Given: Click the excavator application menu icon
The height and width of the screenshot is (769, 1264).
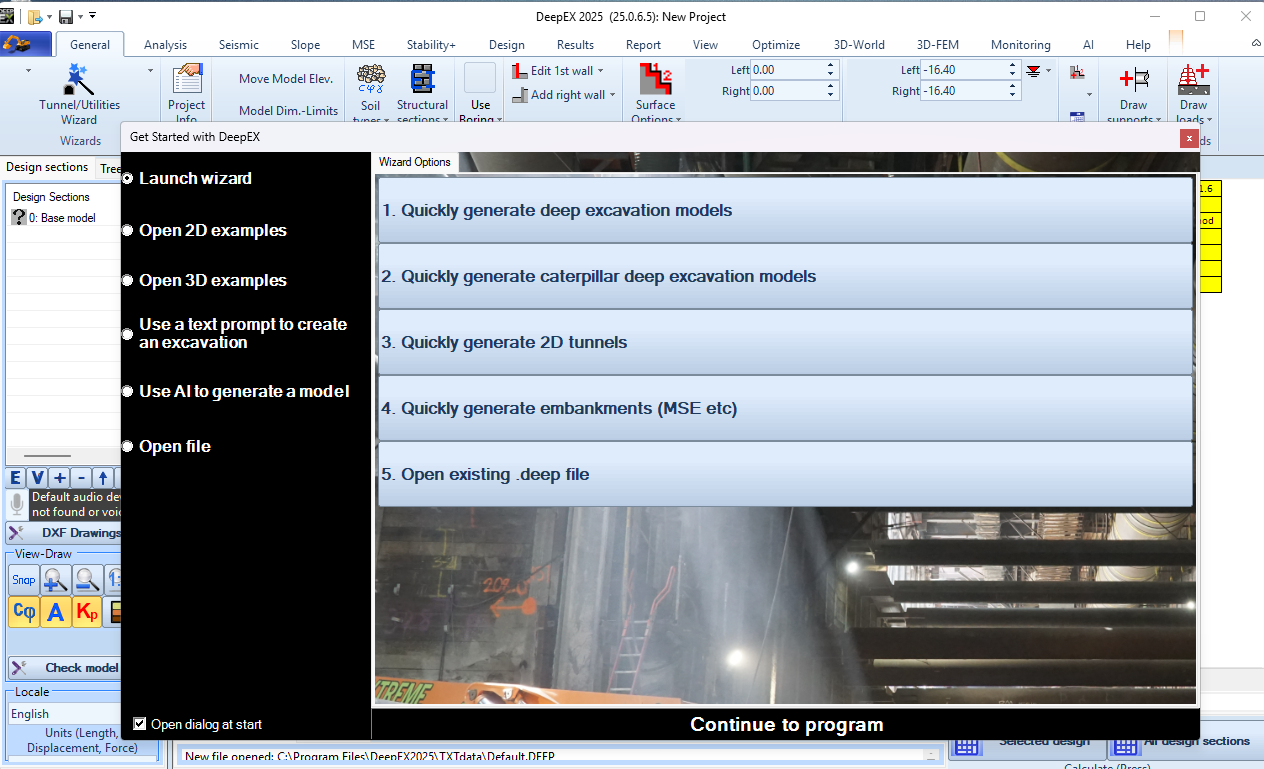Looking at the screenshot, I should 25,44.
